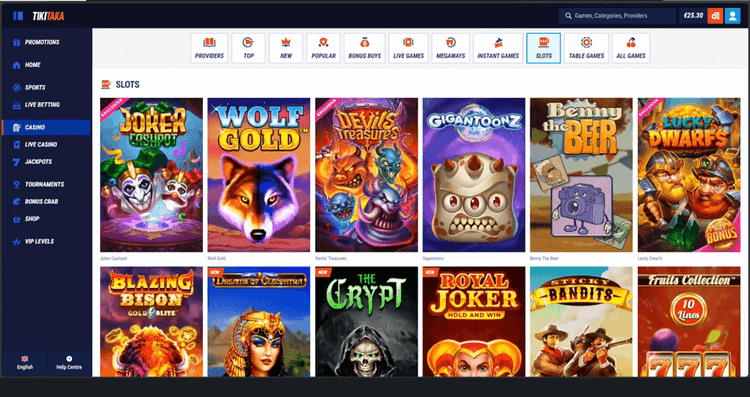
Task: Select the Popular category tab
Action: 323,48
